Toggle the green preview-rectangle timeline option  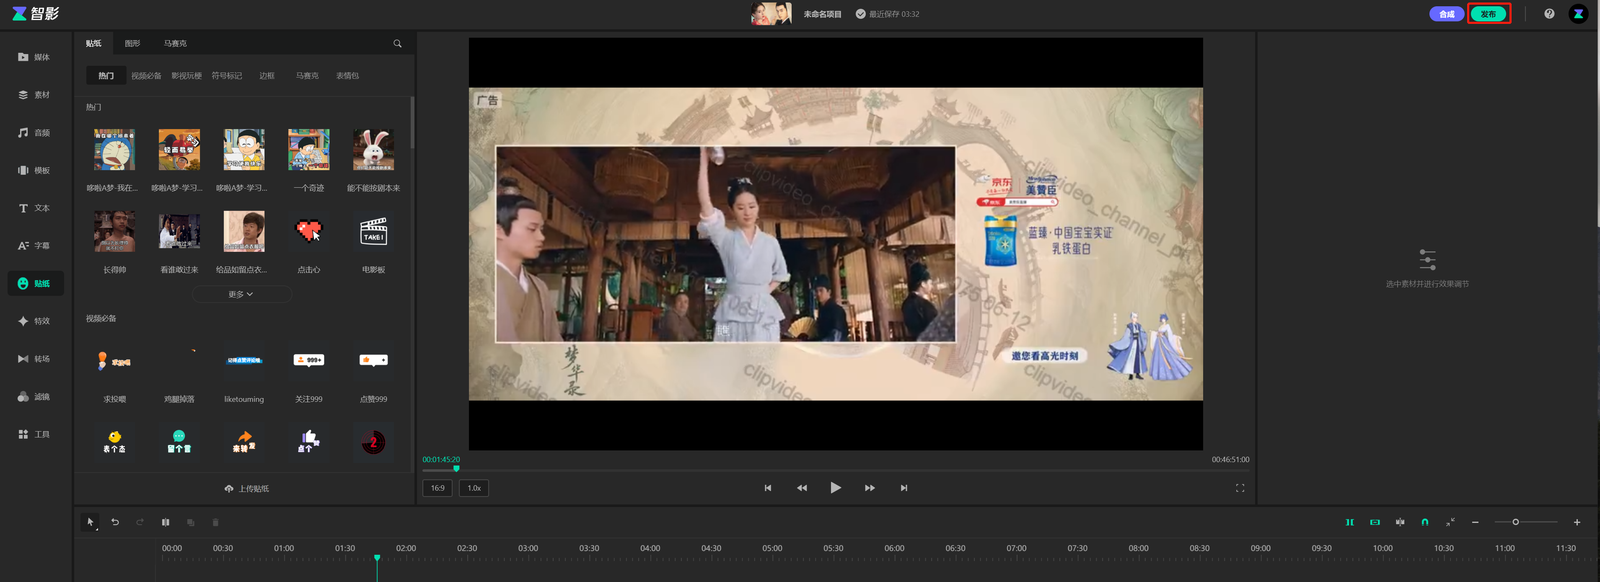[1375, 522]
